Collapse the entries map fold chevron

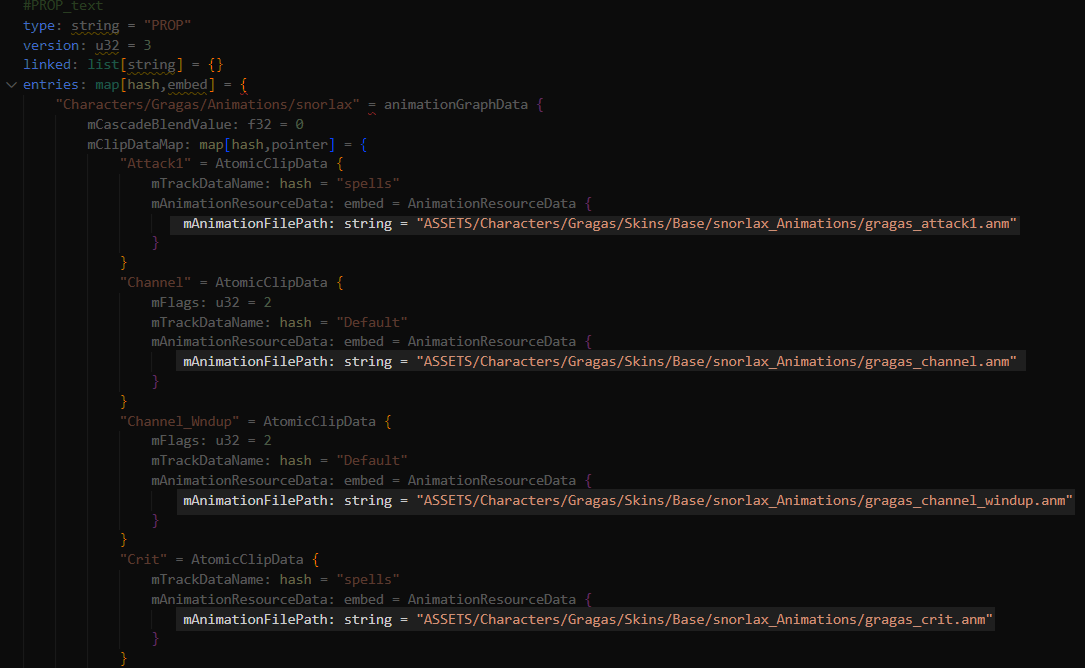(11, 84)
